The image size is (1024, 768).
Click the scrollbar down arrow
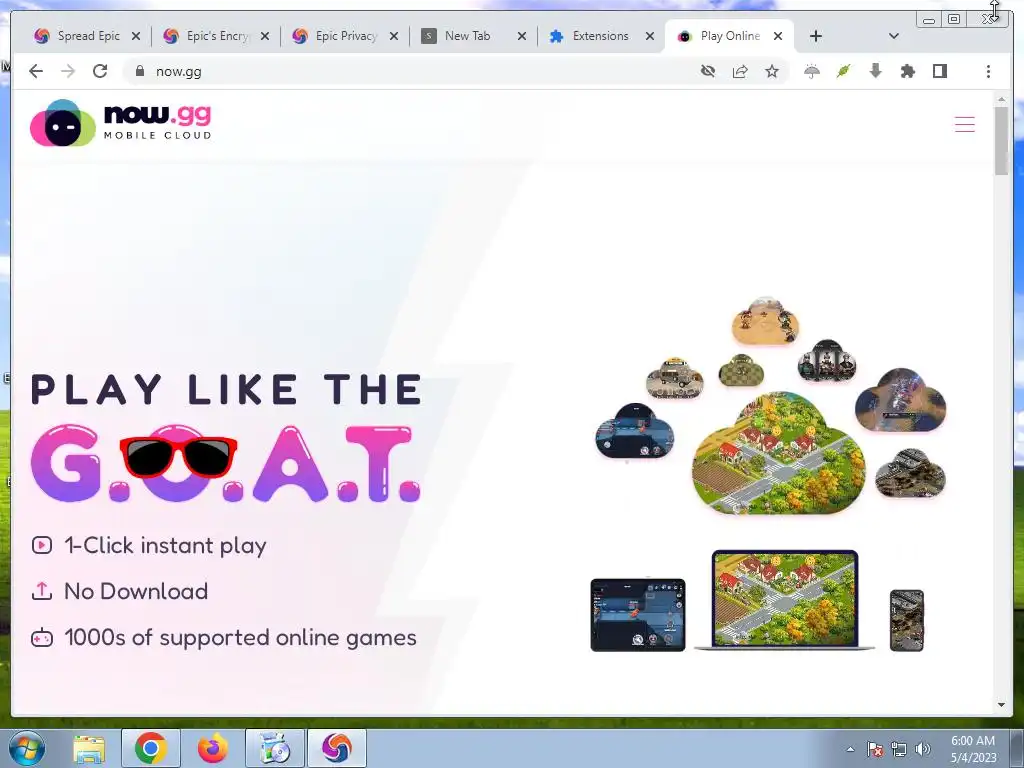1001,705
